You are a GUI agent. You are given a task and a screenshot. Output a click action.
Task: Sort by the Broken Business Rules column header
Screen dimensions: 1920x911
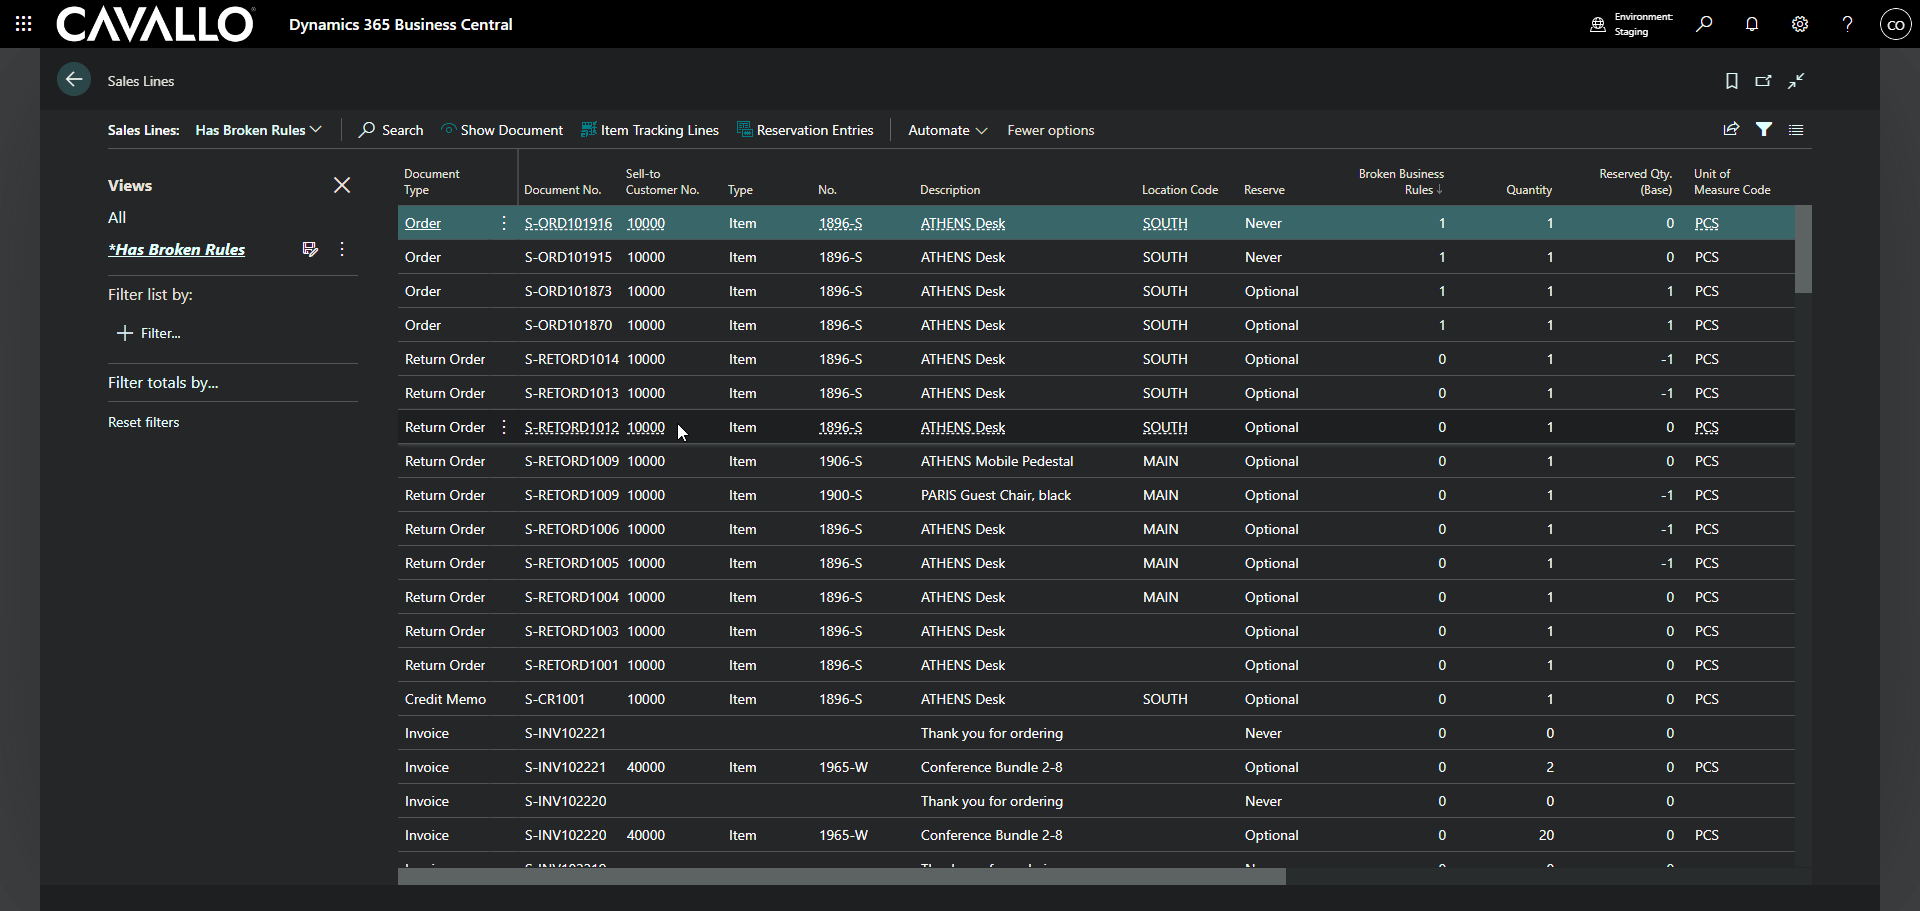click(x=1400, y=181)
